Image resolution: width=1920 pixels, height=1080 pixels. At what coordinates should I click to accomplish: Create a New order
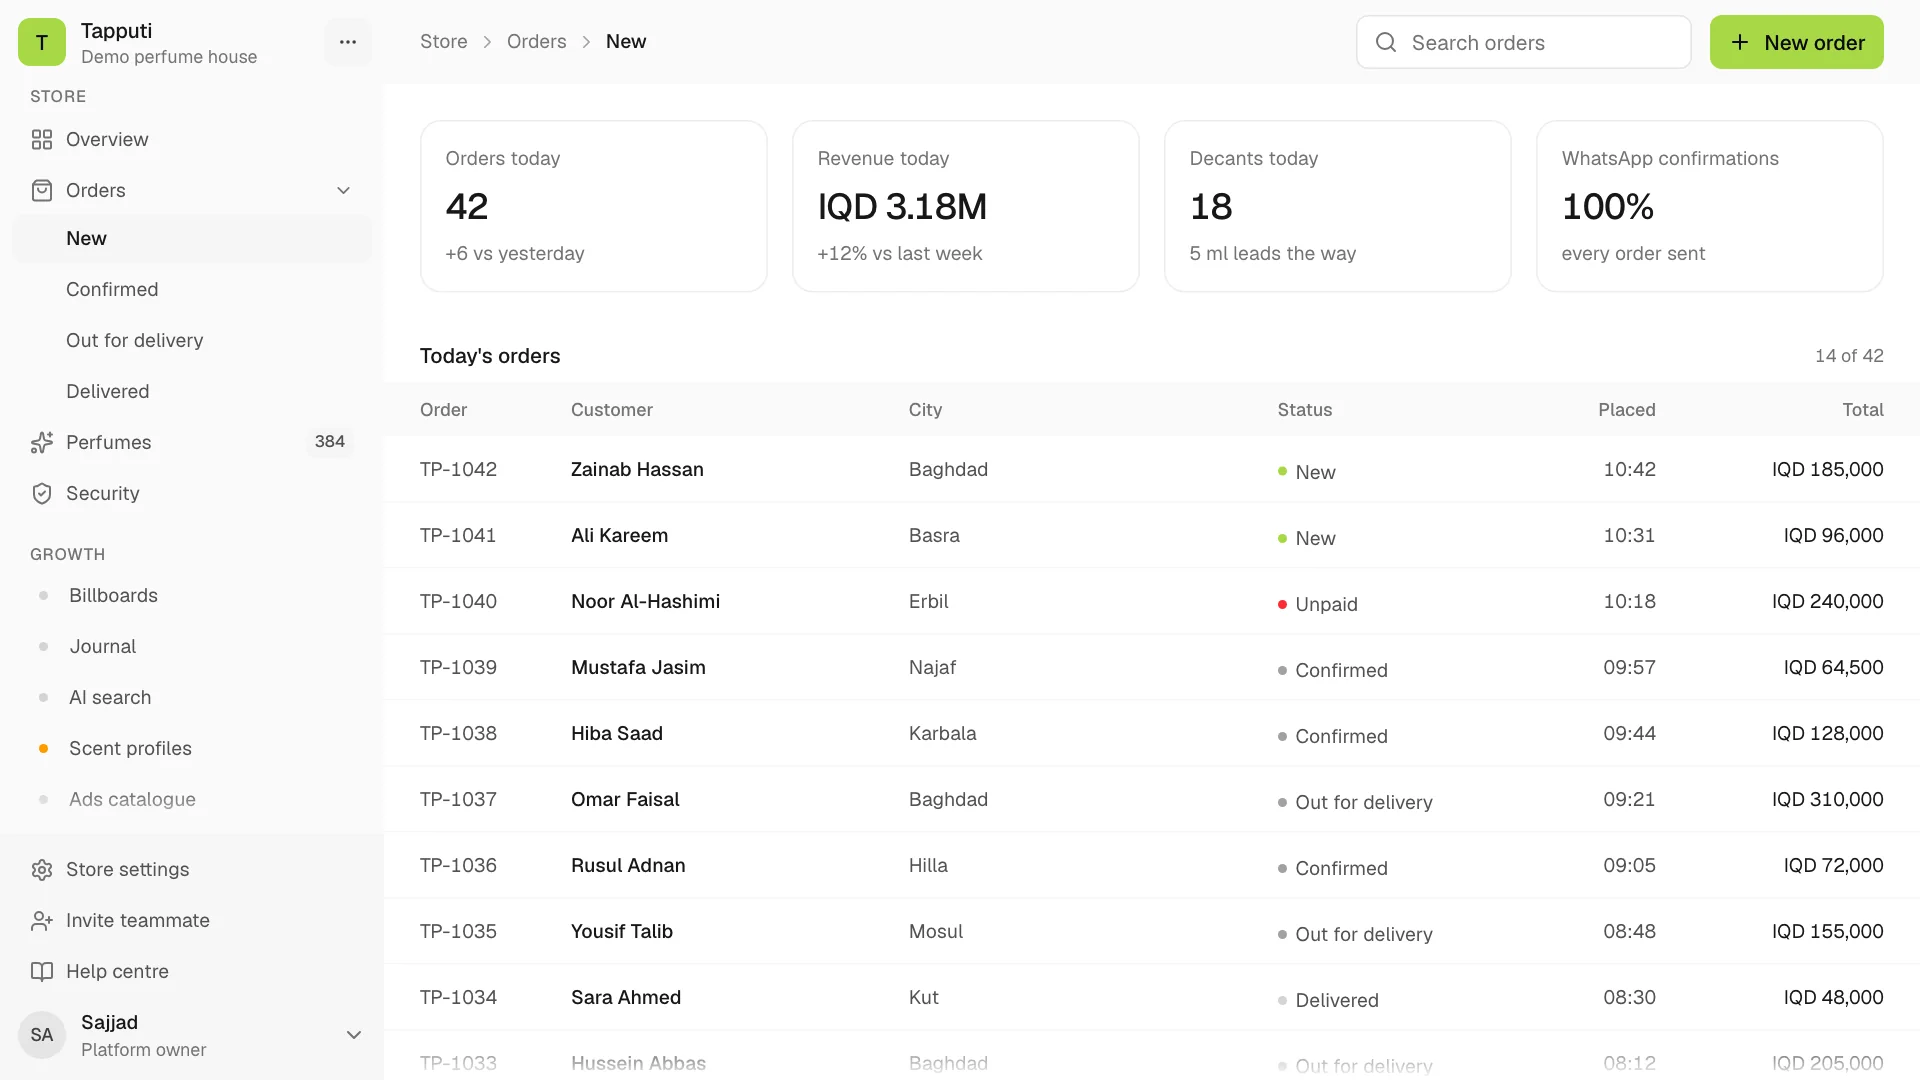[x=1796, y=42]
